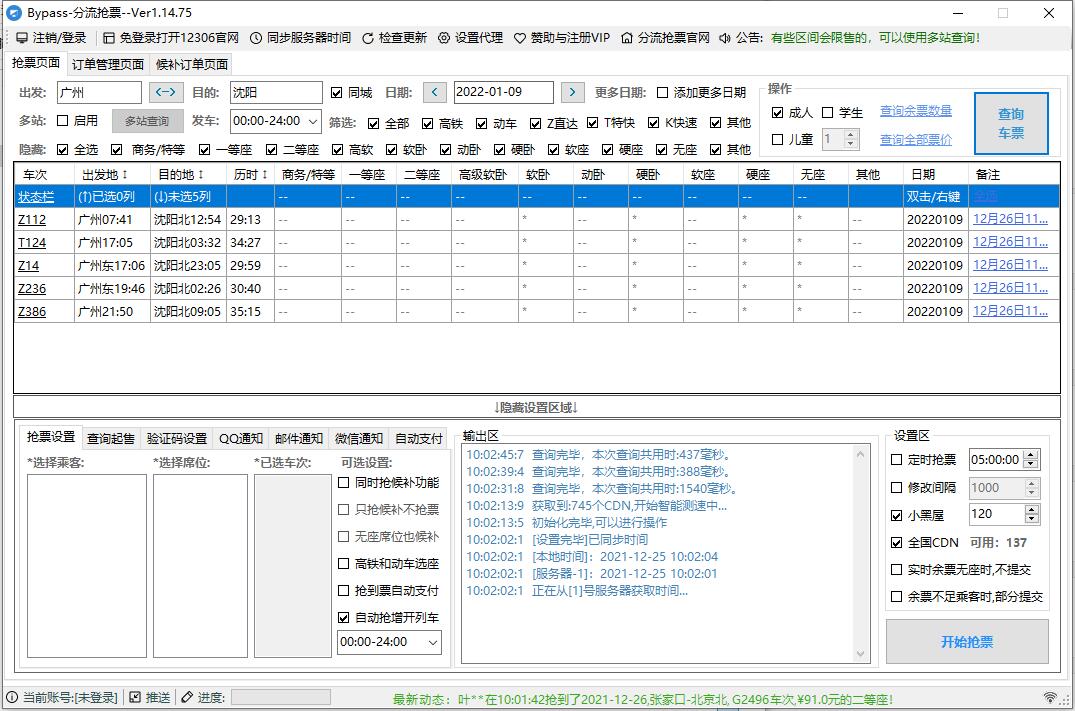
Task: Enable 定时抢票 checkbox
Action: click(896, 459)
